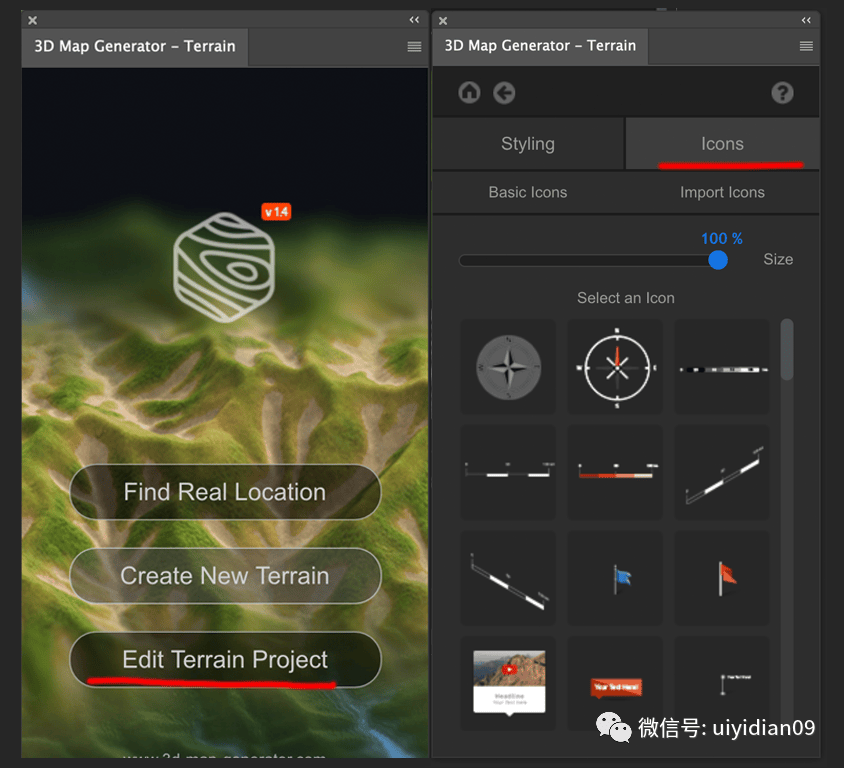Collapse right panel with double arrows
844x768 pixels.
click(x=806, y=20)
